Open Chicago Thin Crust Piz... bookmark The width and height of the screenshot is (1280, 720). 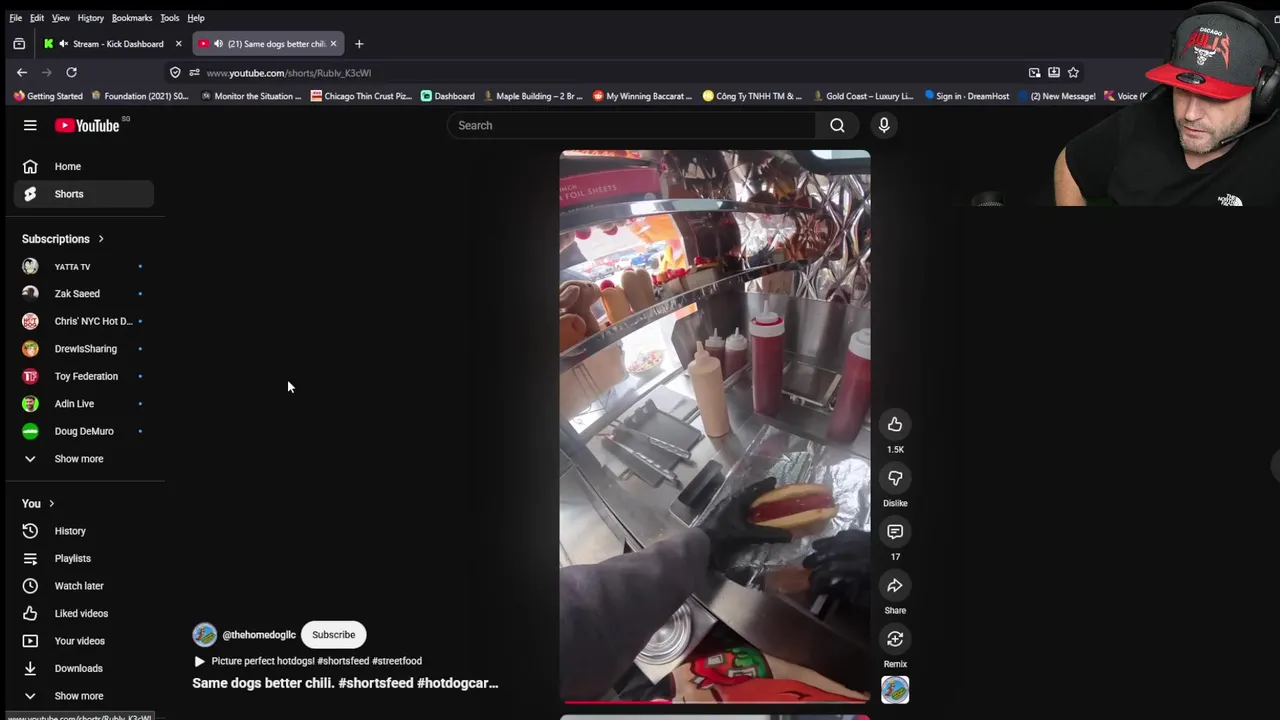(361, 96)
